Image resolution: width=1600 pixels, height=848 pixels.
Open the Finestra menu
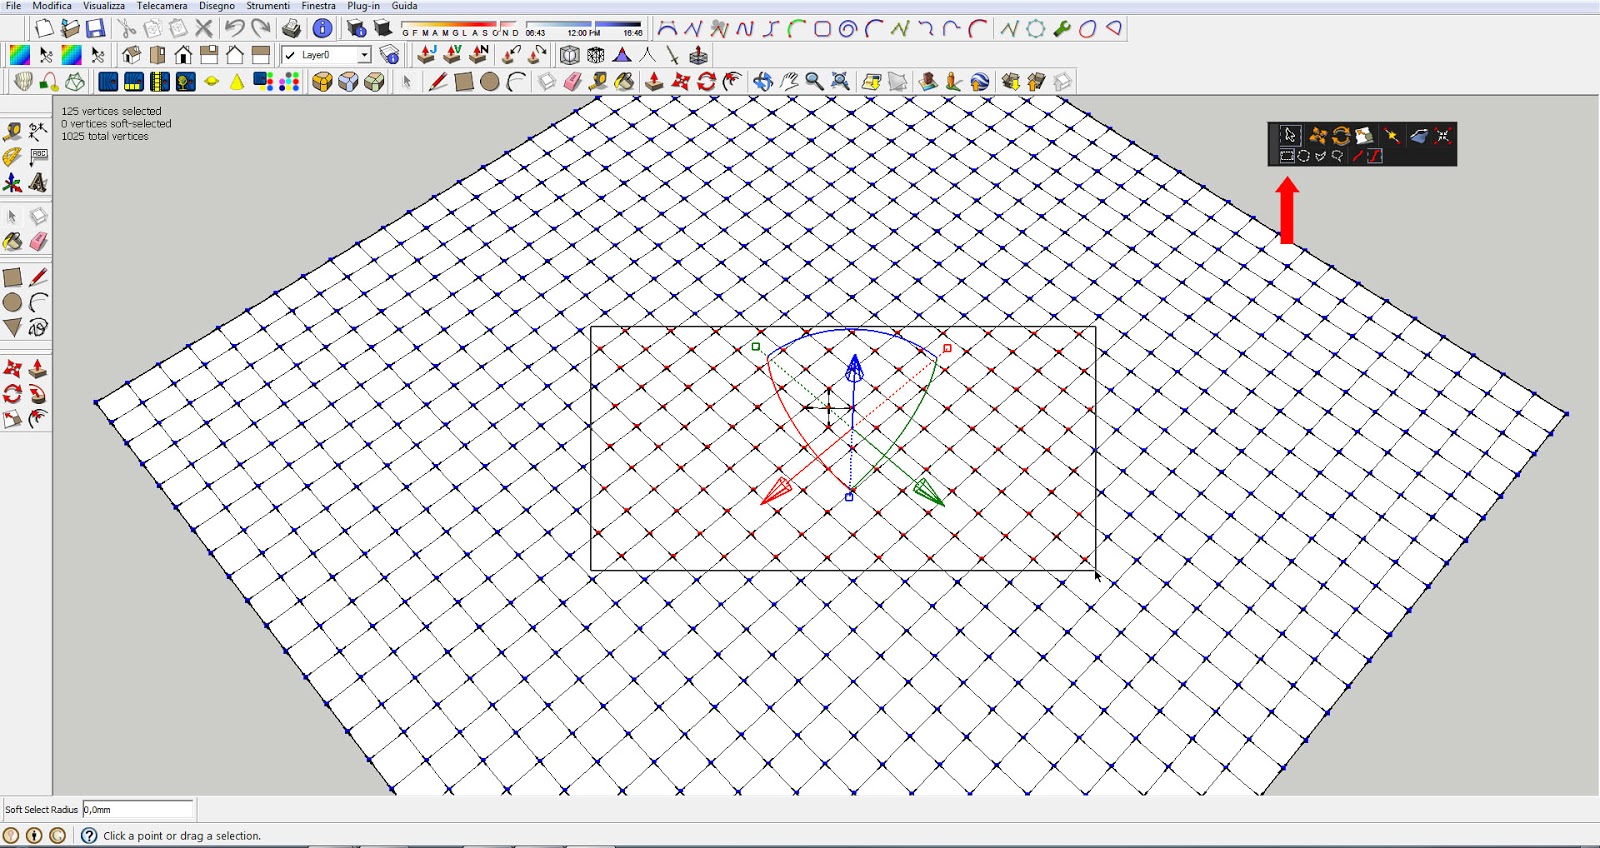pos(319,6)
